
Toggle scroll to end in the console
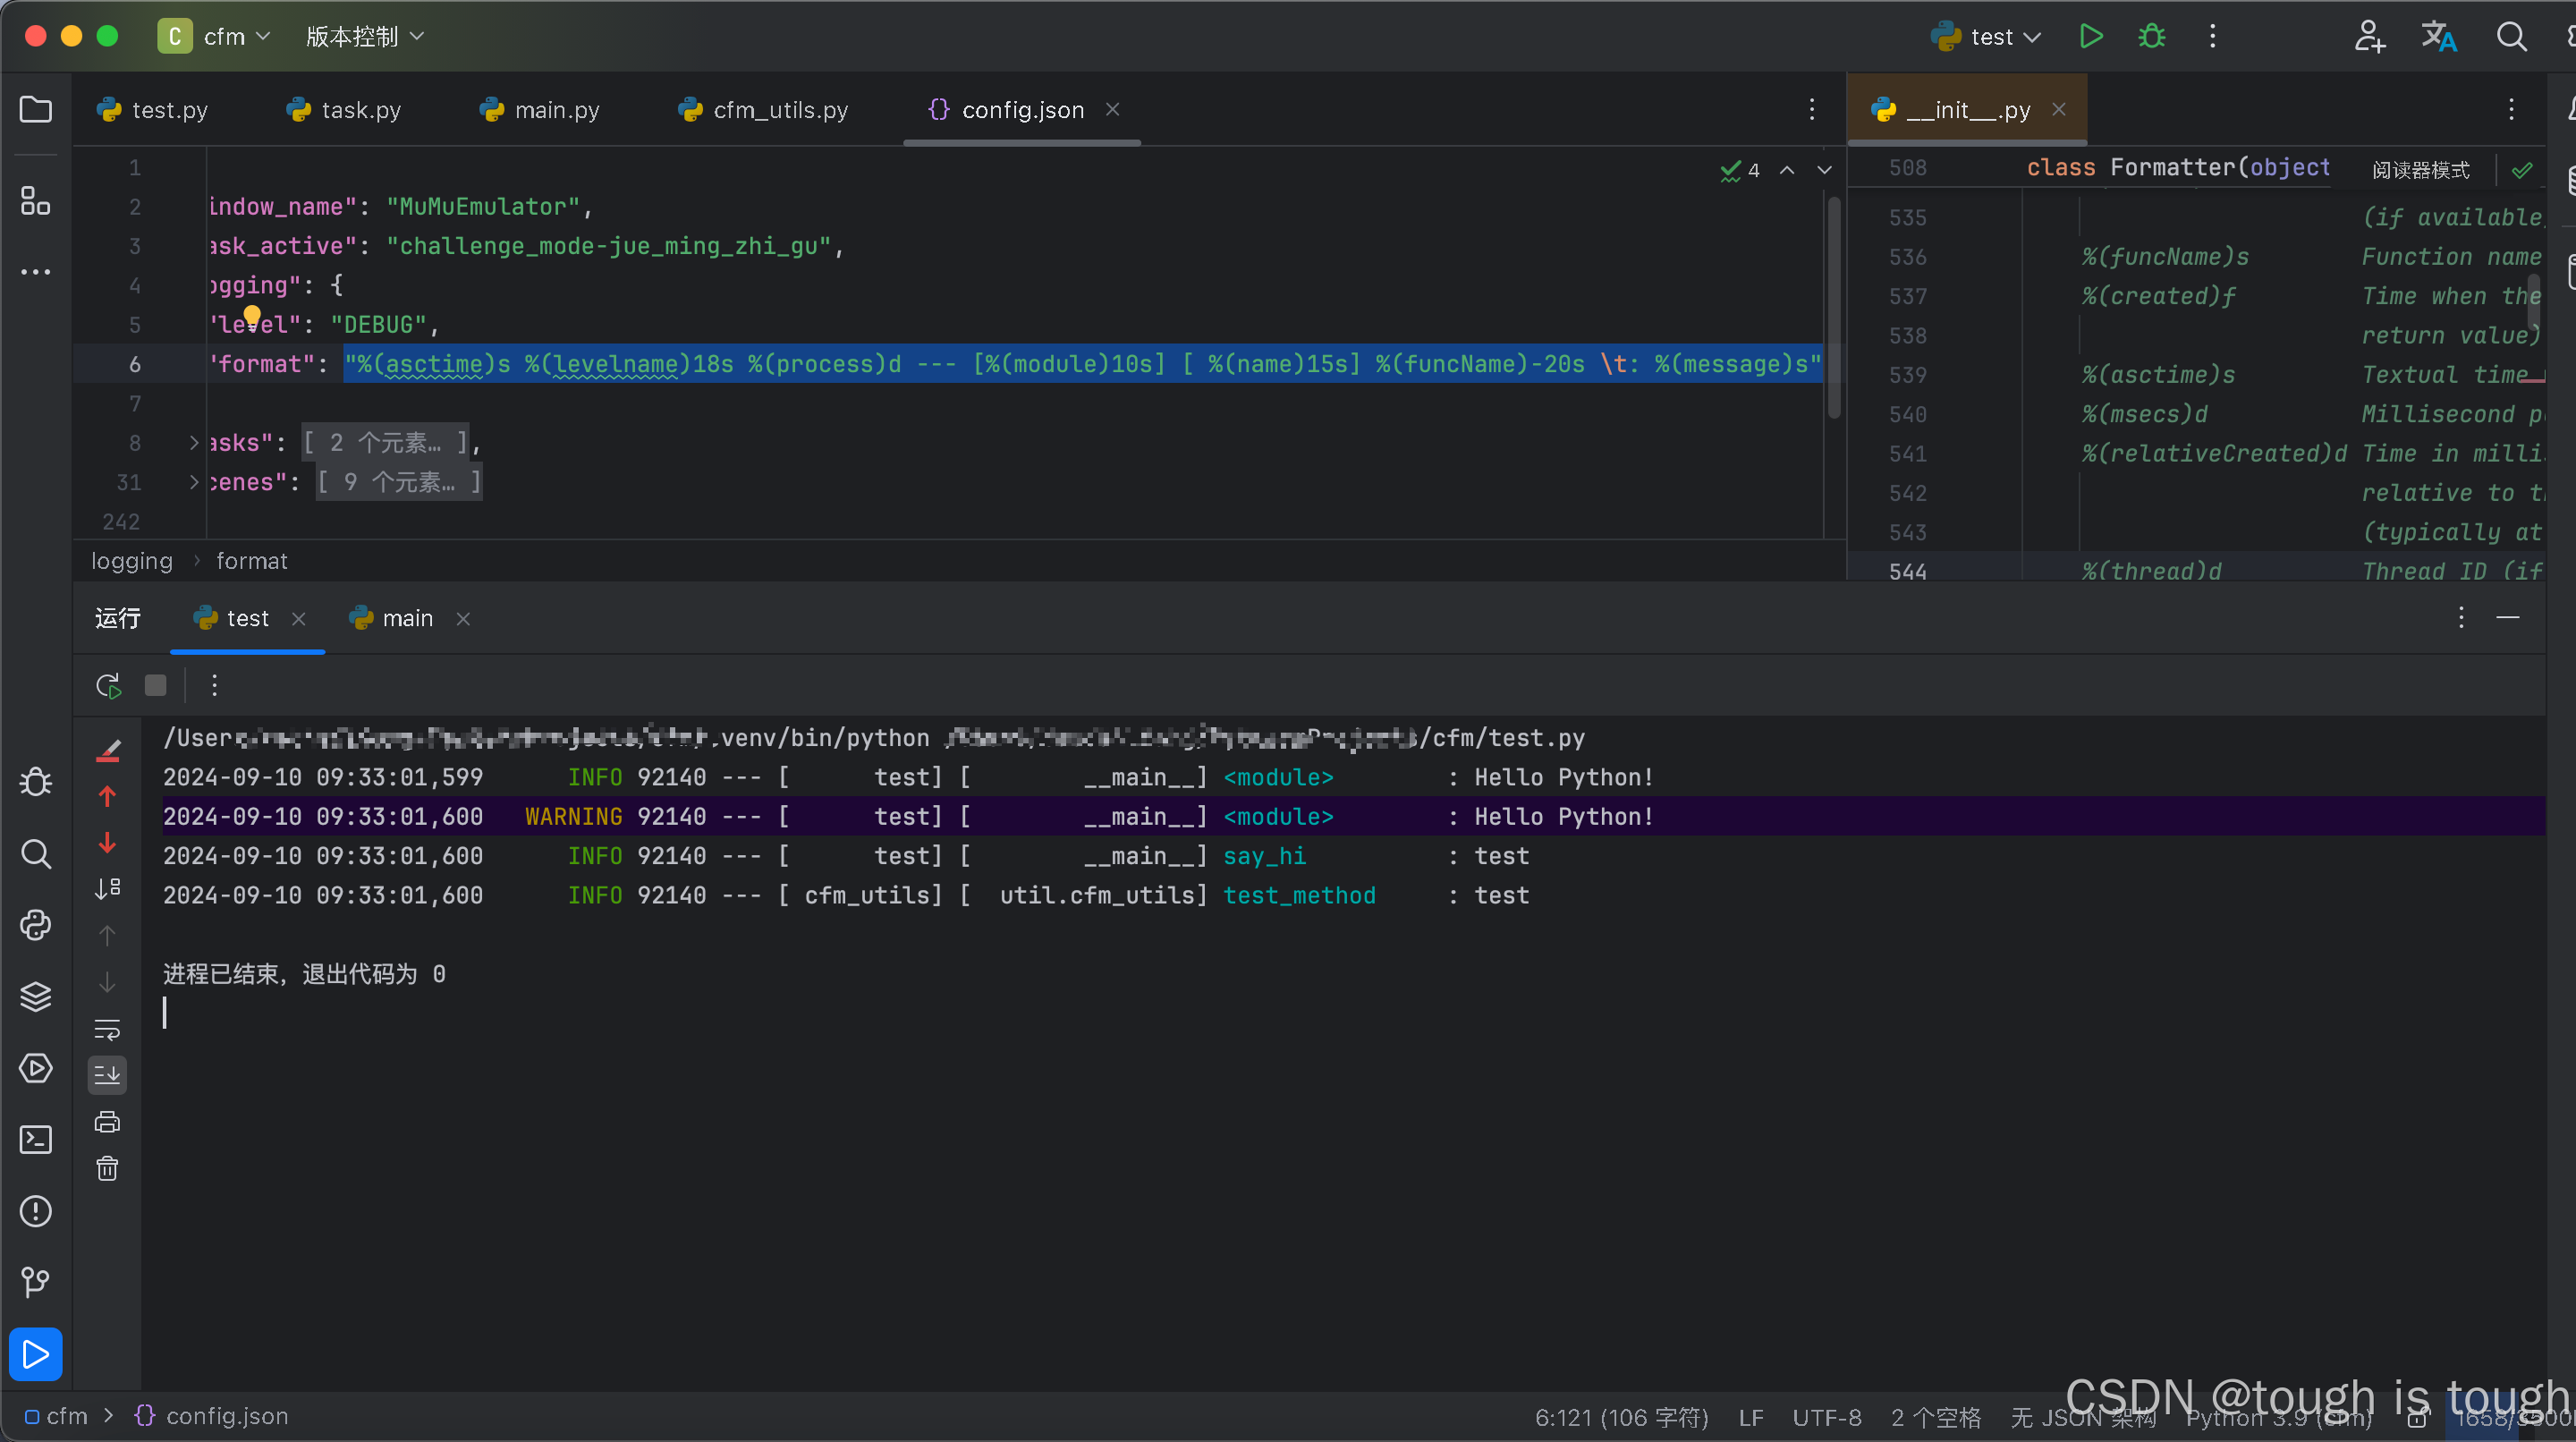tap(107, 1075)
